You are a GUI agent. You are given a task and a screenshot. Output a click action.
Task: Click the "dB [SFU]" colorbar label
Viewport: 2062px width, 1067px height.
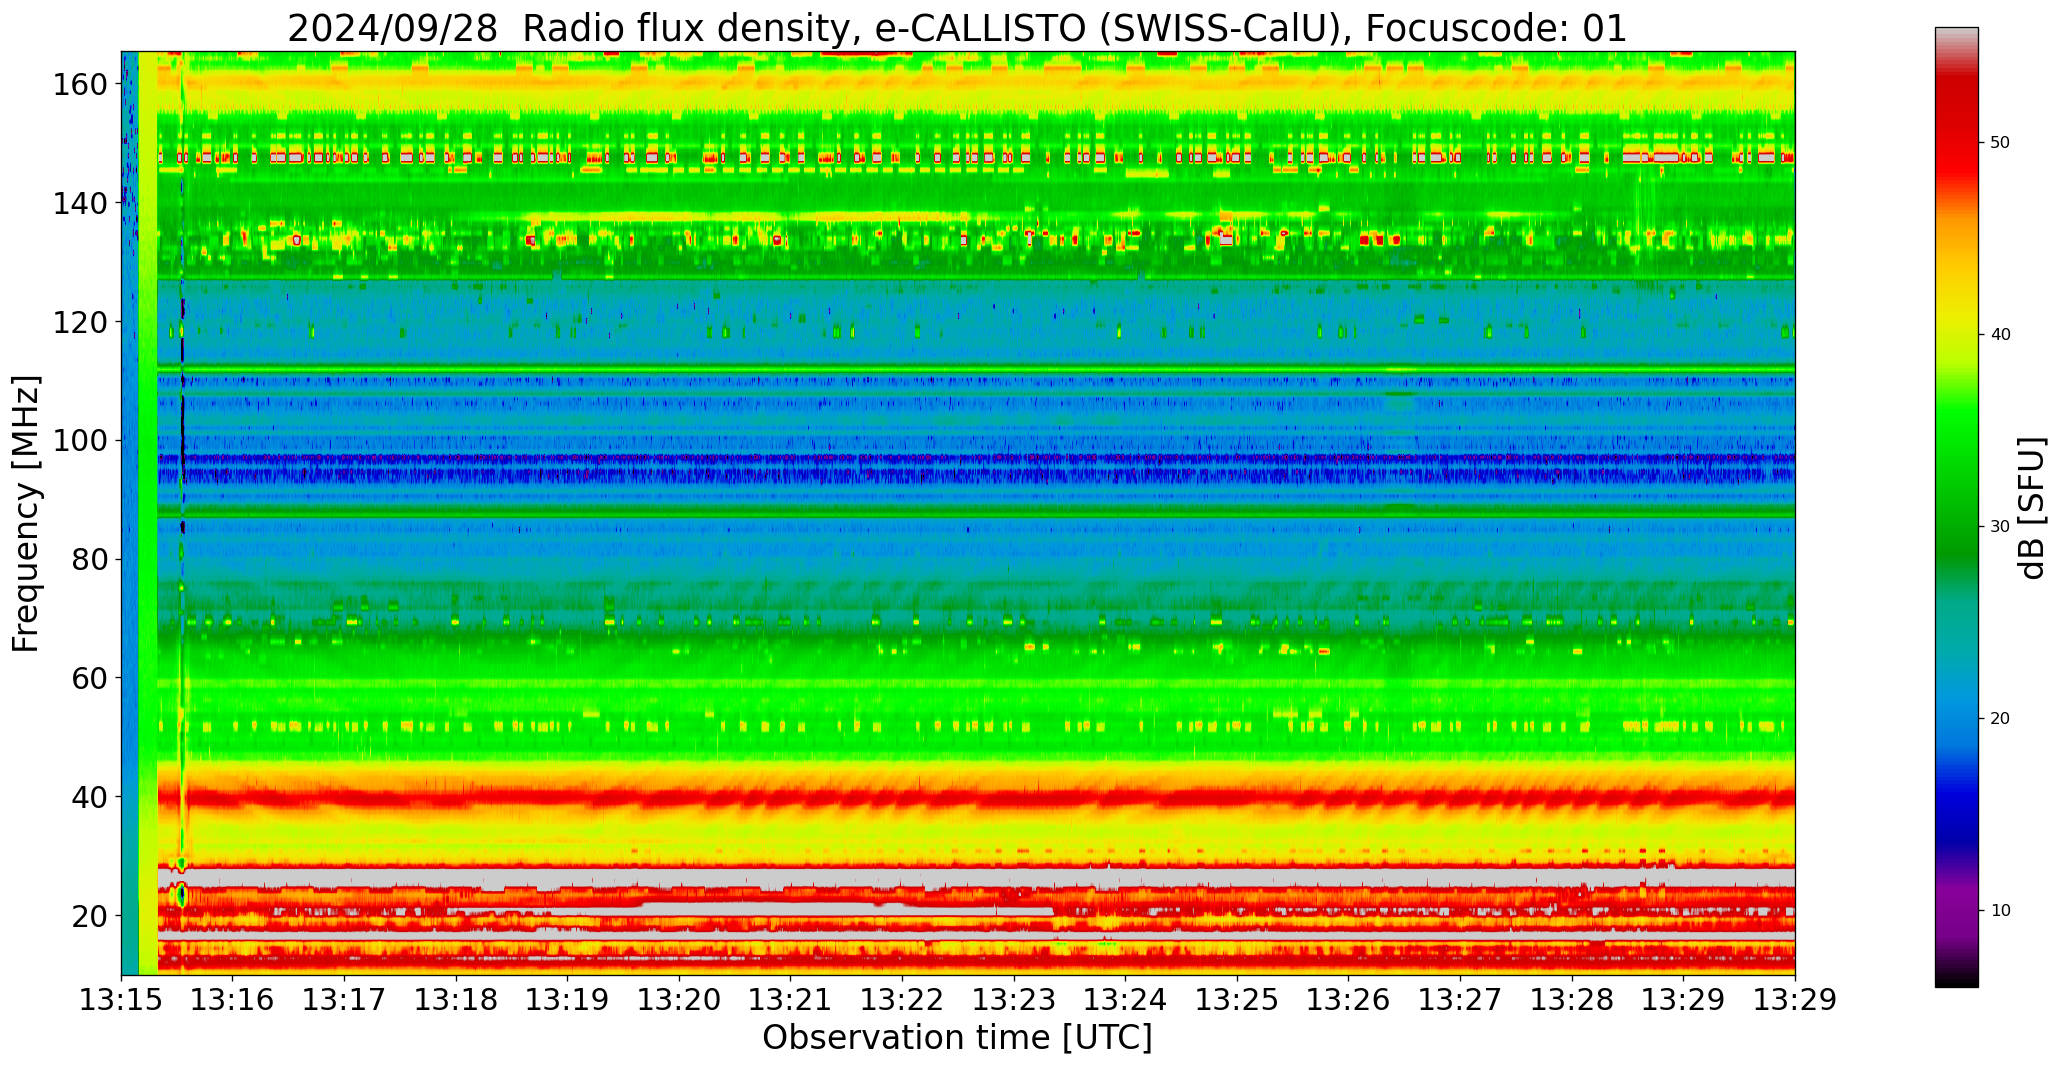[x=2032, y=508]
